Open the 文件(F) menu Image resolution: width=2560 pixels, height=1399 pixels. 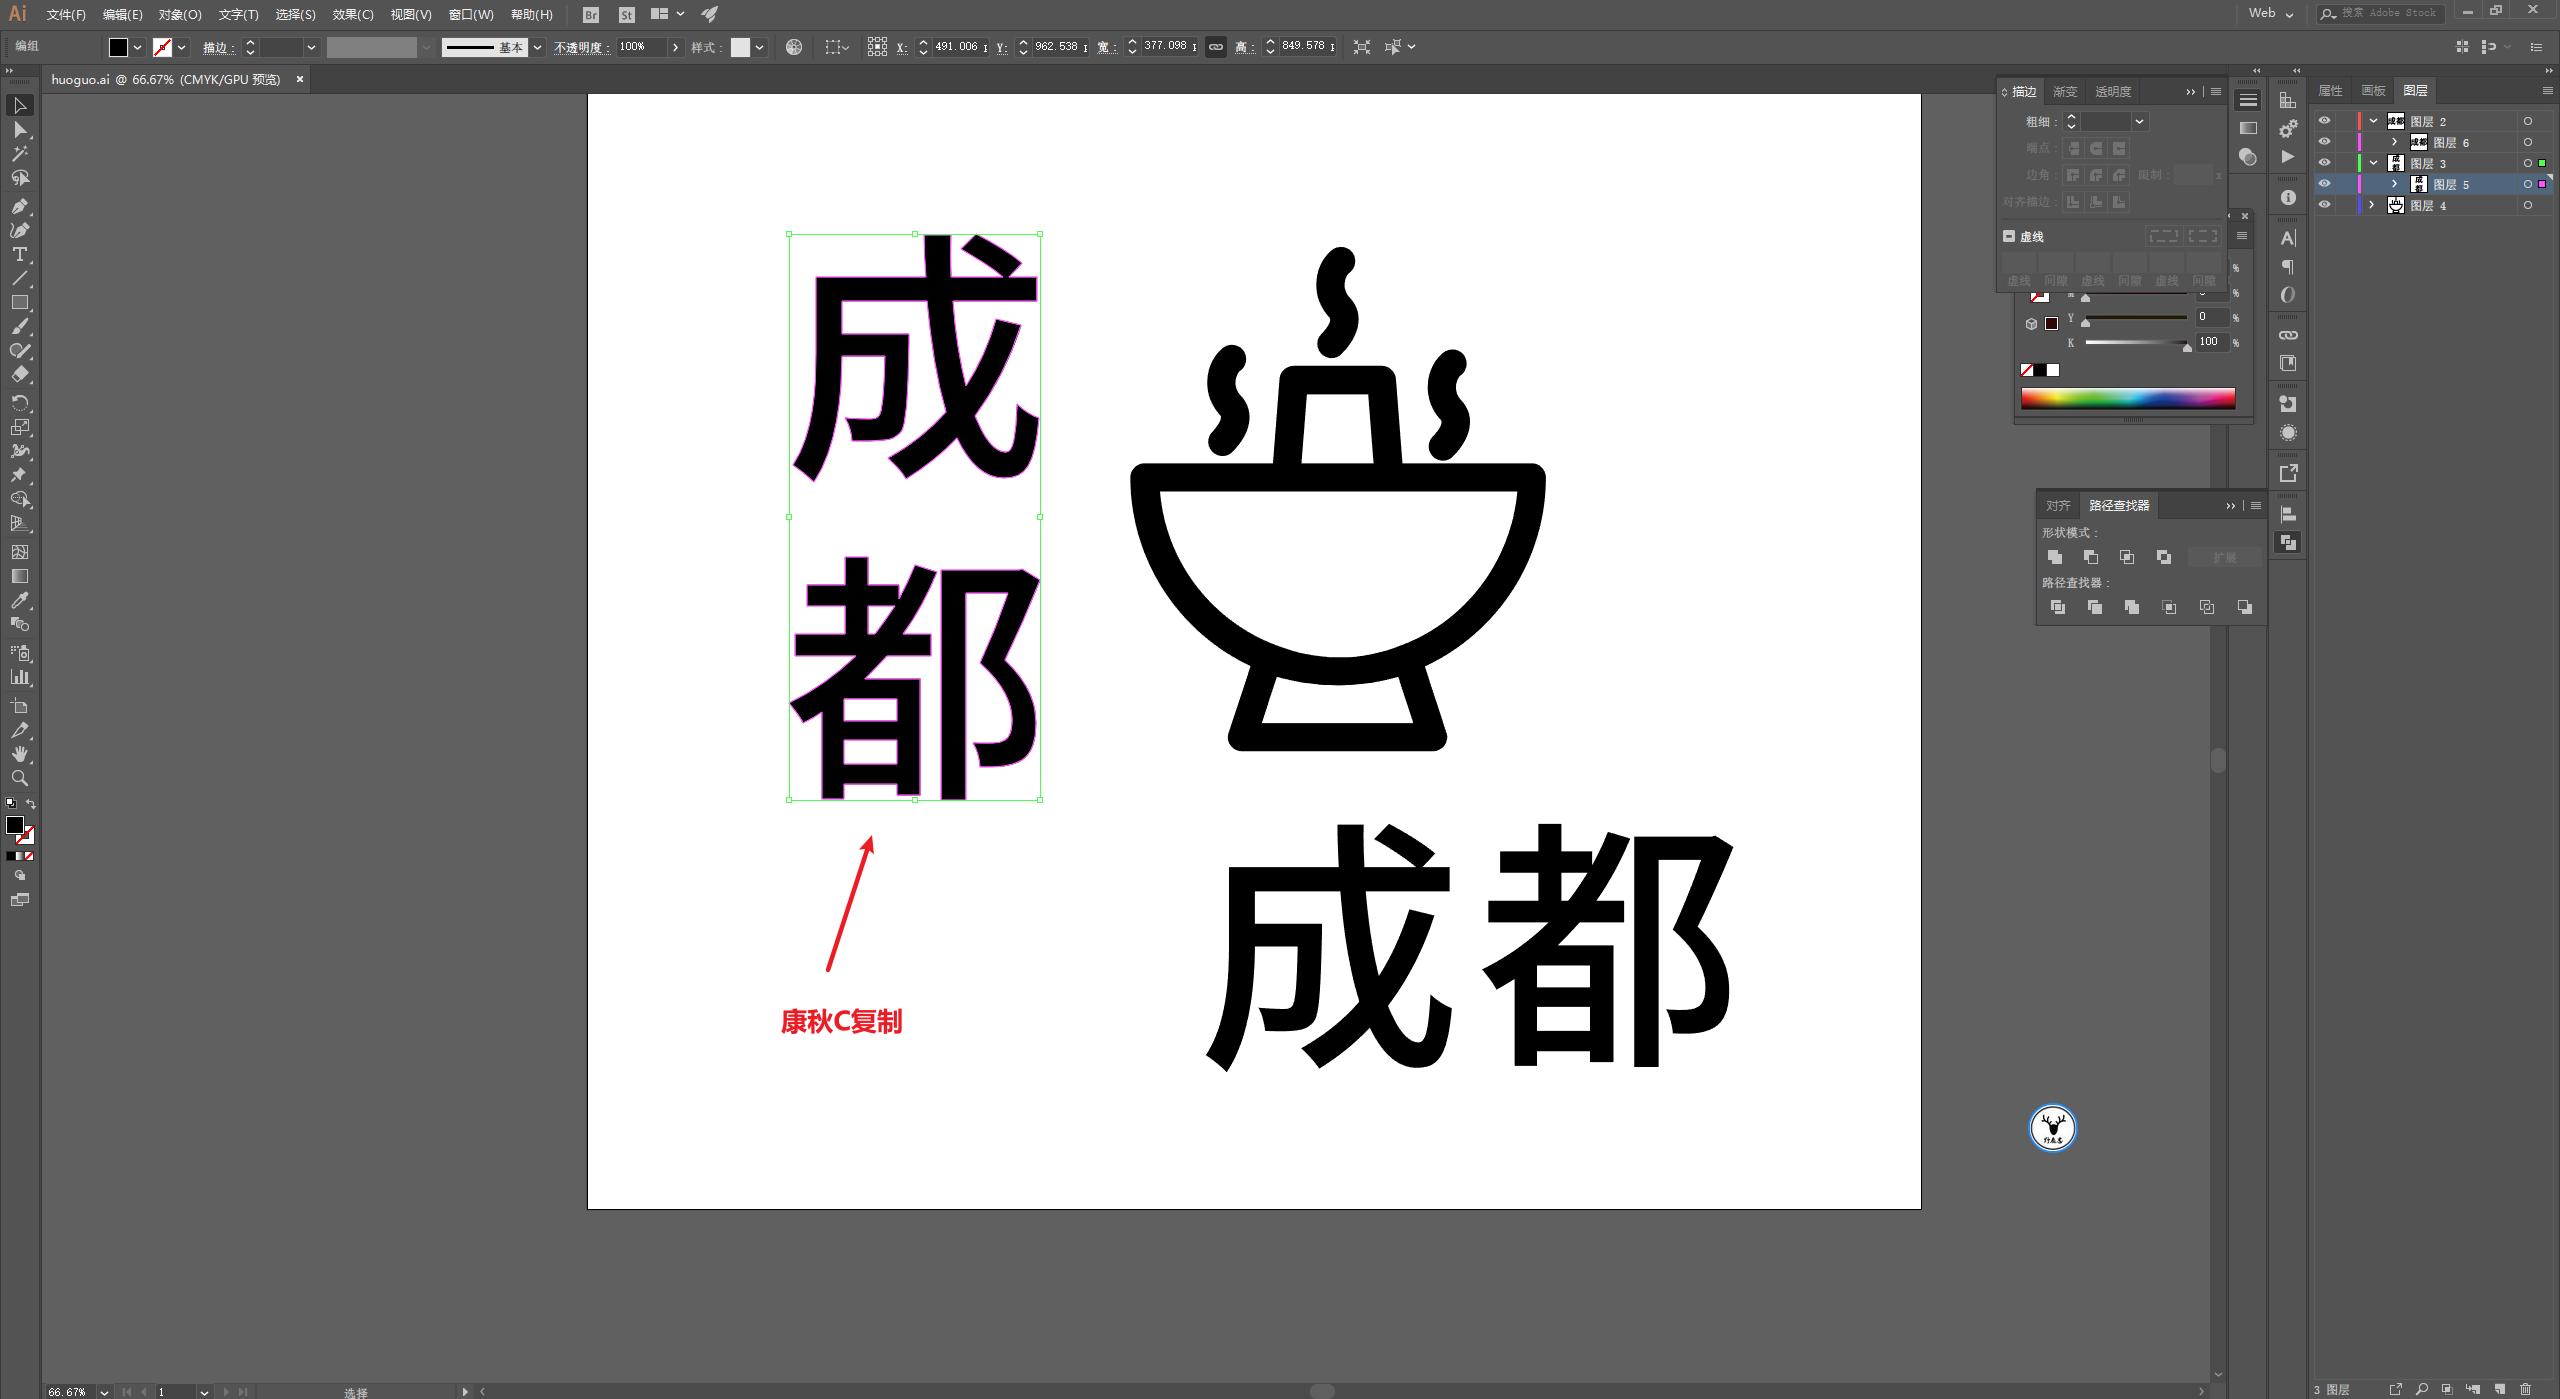click(65, 14)
